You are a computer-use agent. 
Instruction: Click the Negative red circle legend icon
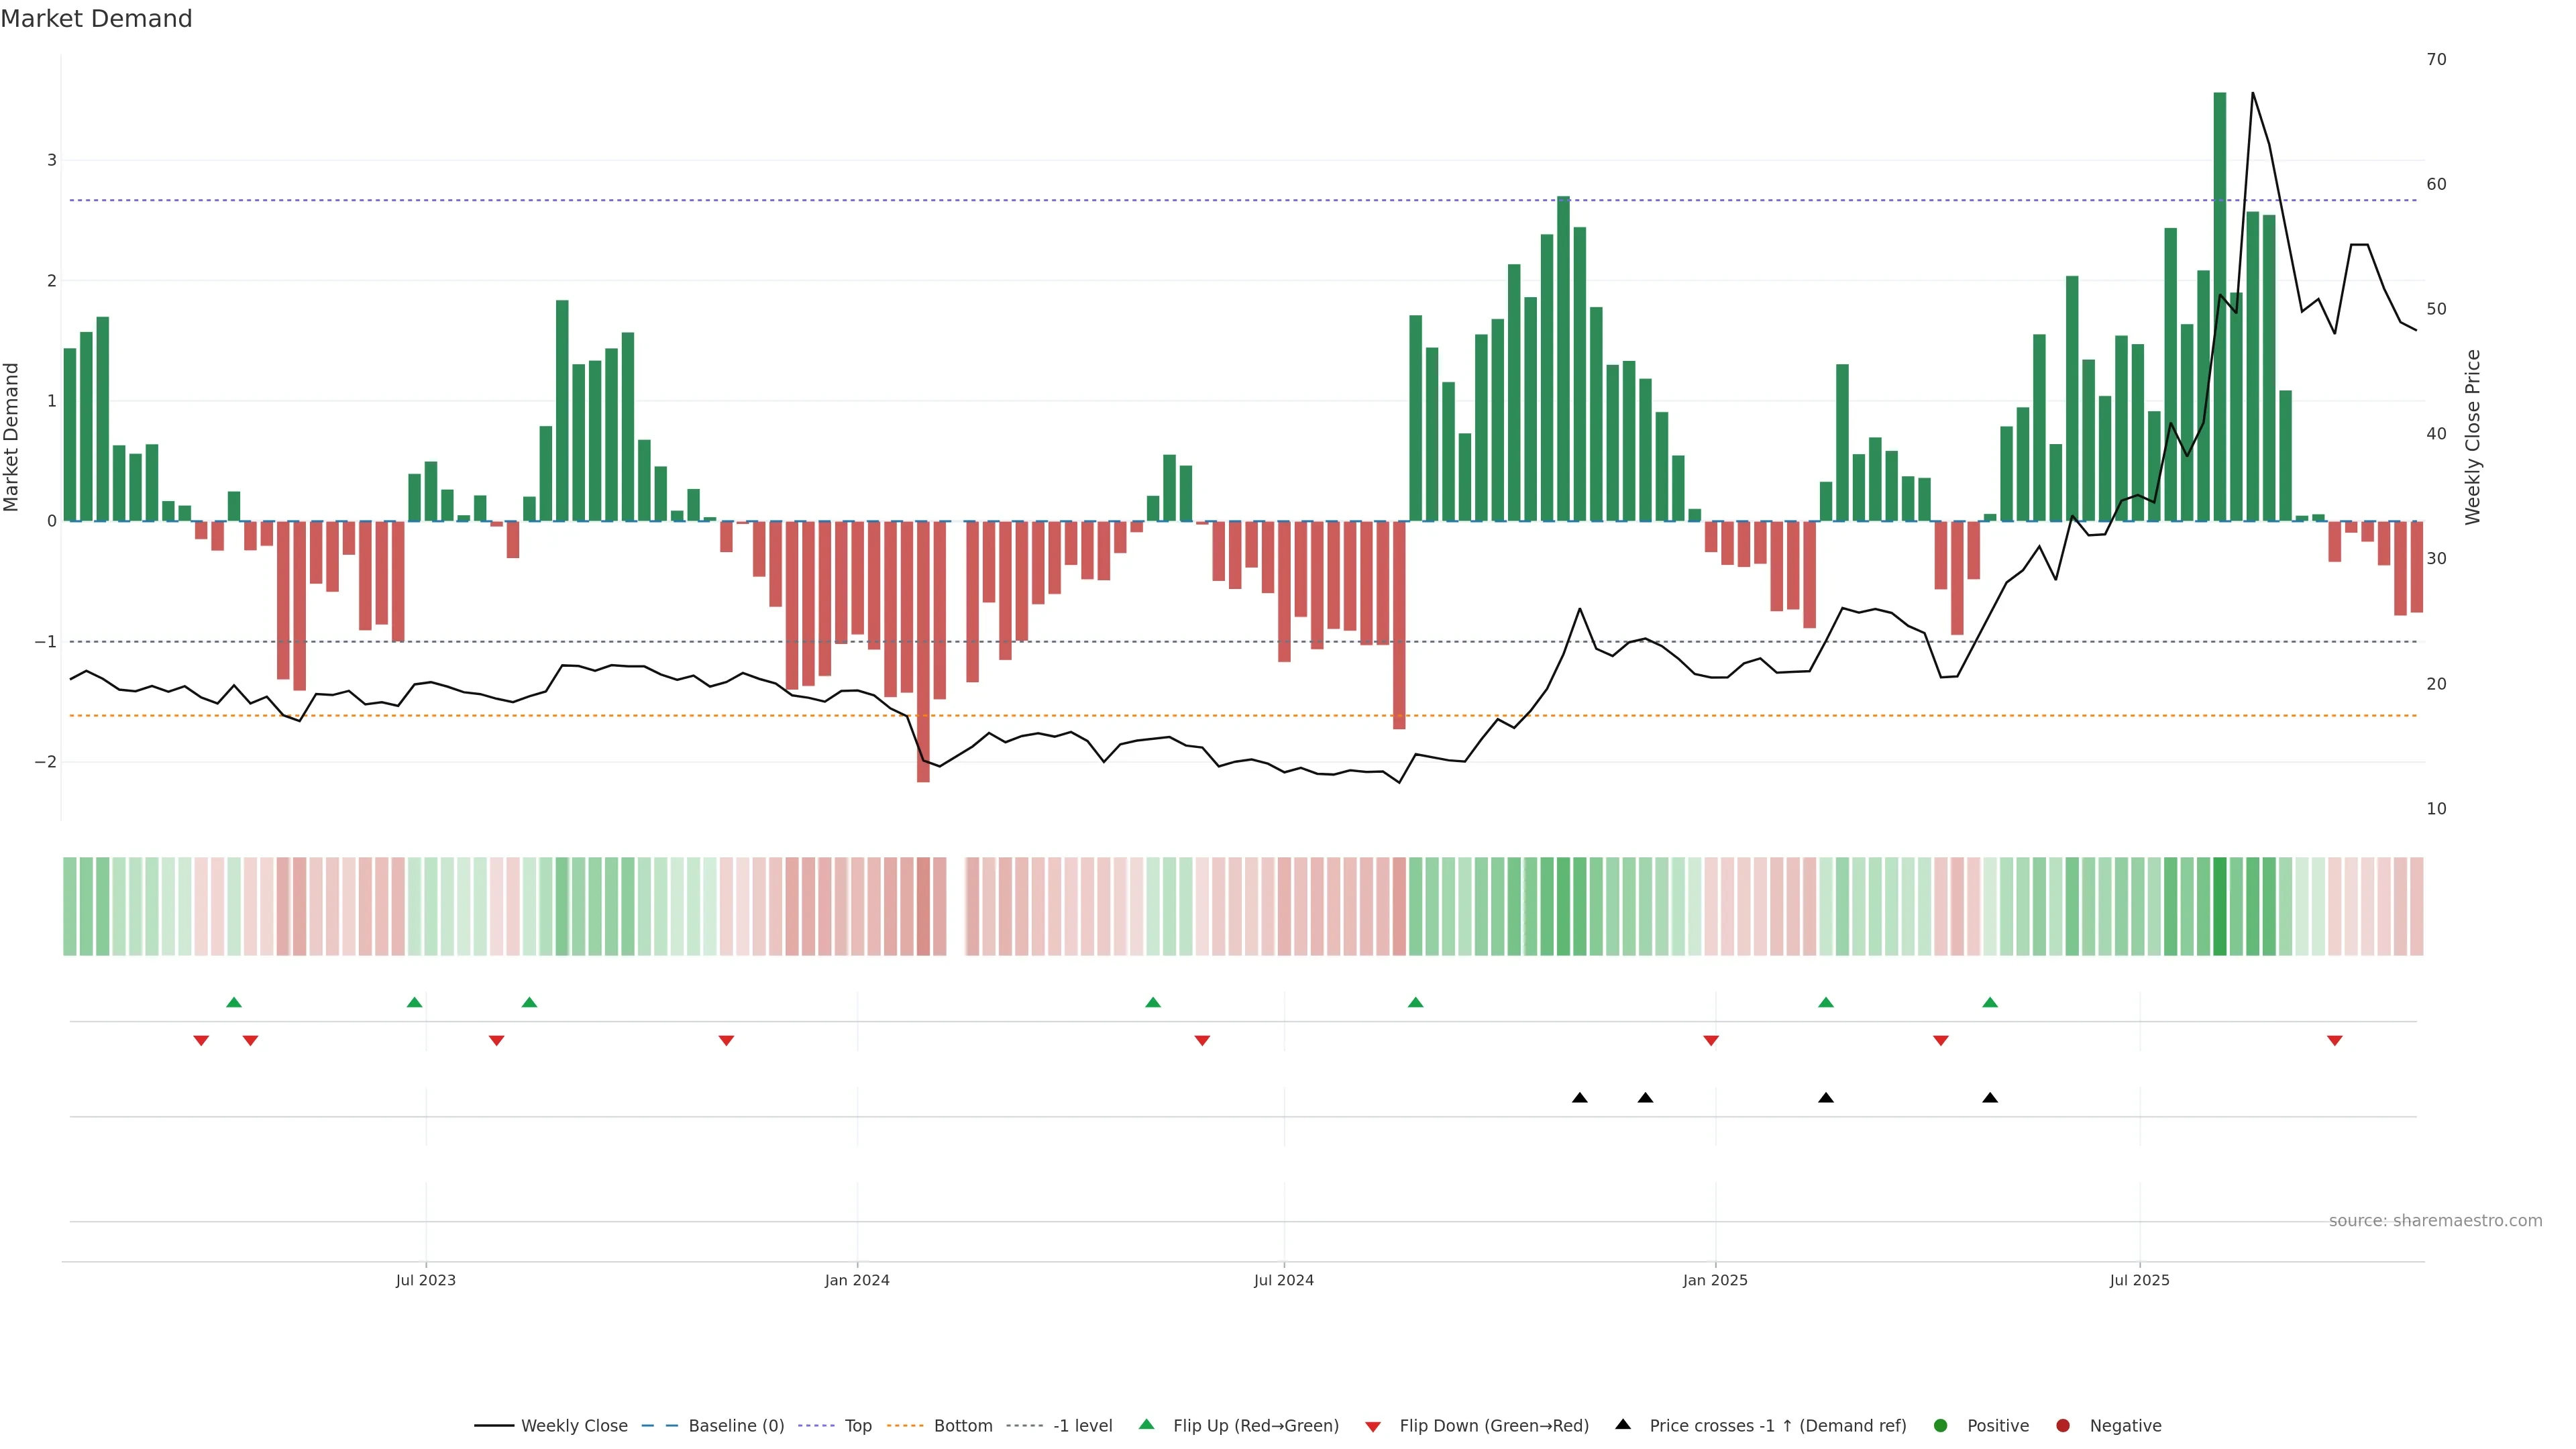pos(2063,1426)
